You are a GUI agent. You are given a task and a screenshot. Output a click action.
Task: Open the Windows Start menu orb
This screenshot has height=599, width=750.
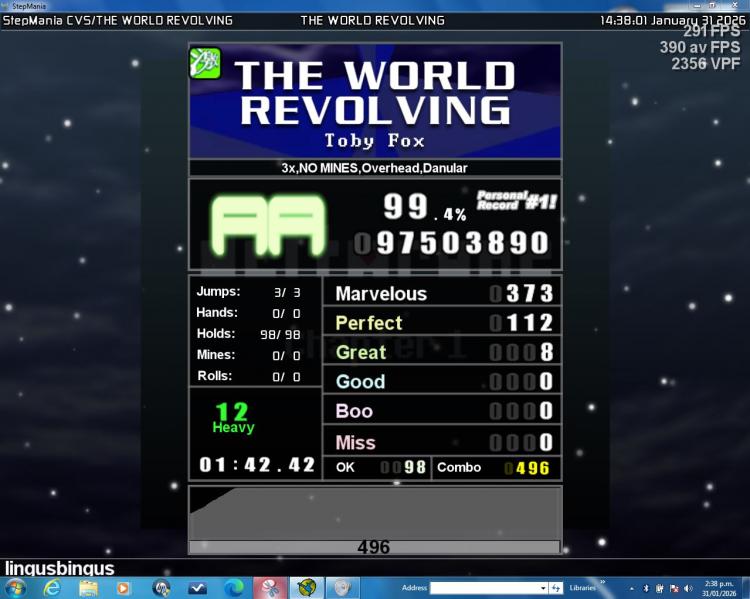[x=16, y=588]
